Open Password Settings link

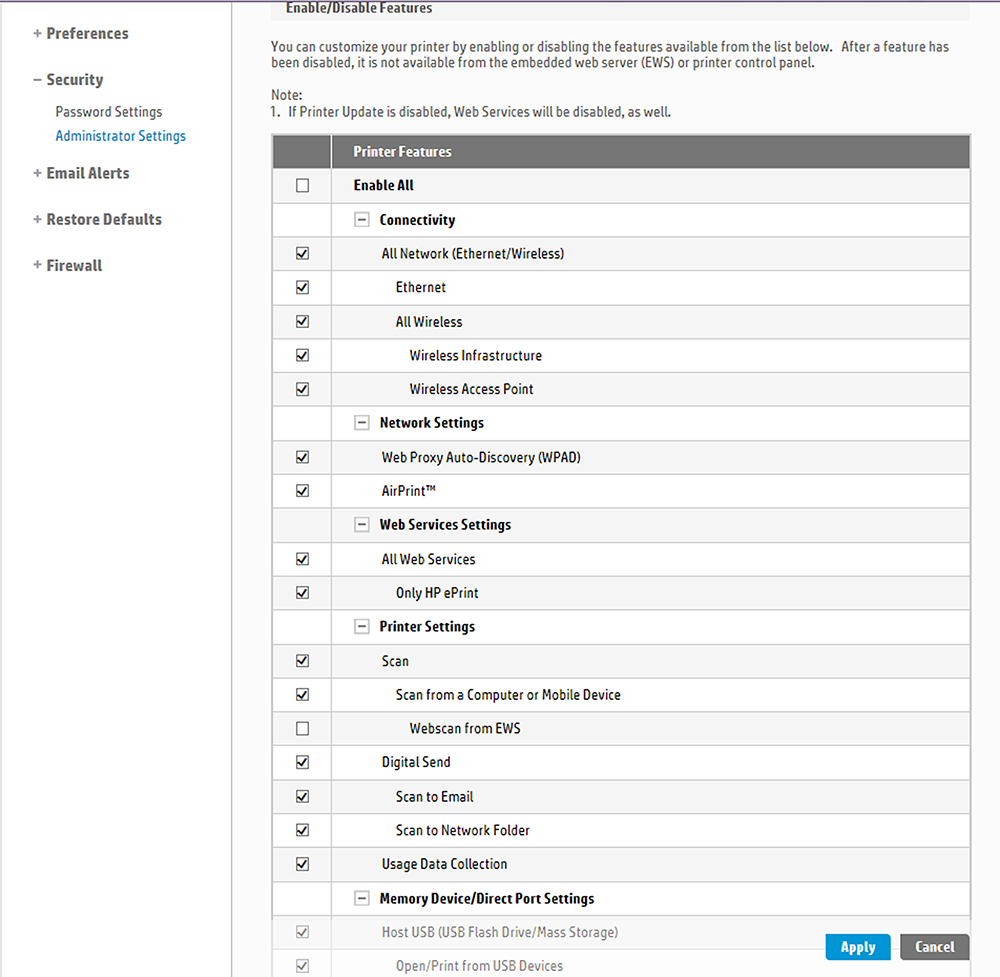(108, 112)
